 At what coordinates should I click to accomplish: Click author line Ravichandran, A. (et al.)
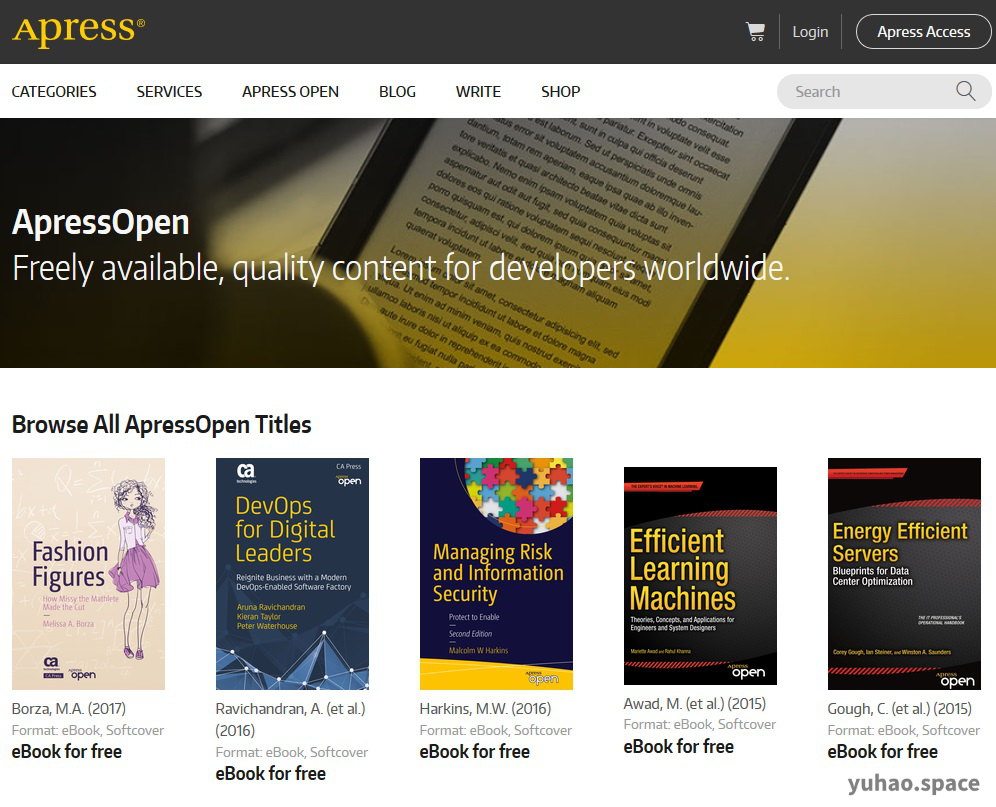290,719
